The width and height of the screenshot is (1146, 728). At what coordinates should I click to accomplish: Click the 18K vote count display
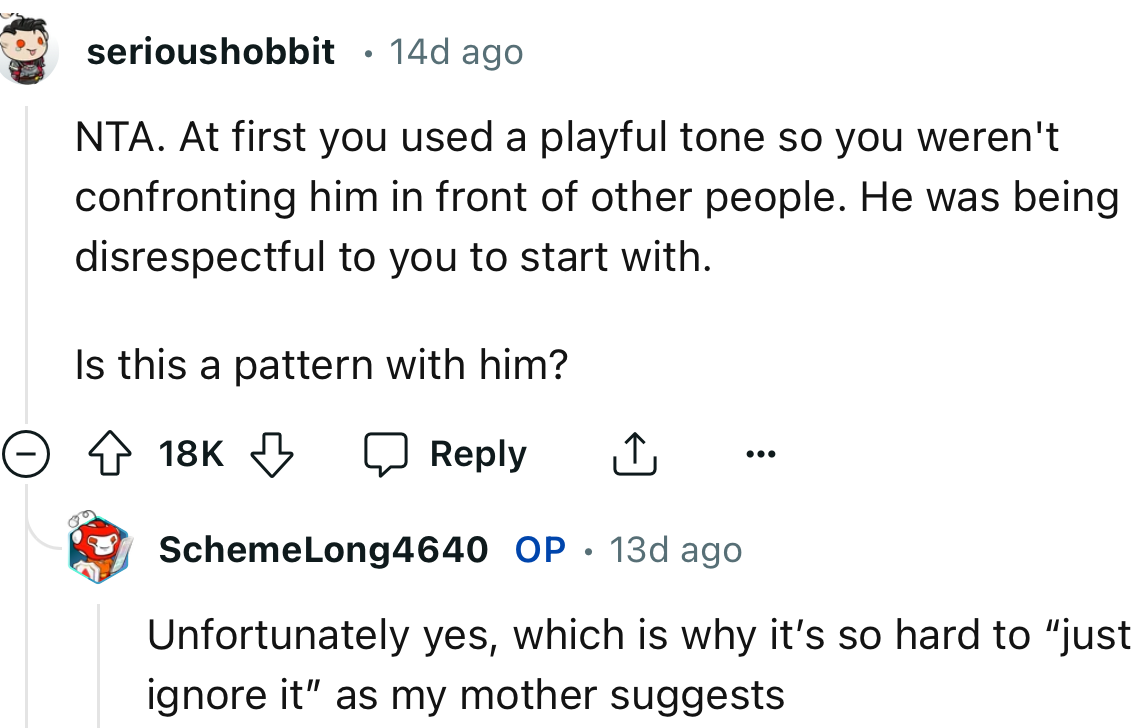(190, 453)
